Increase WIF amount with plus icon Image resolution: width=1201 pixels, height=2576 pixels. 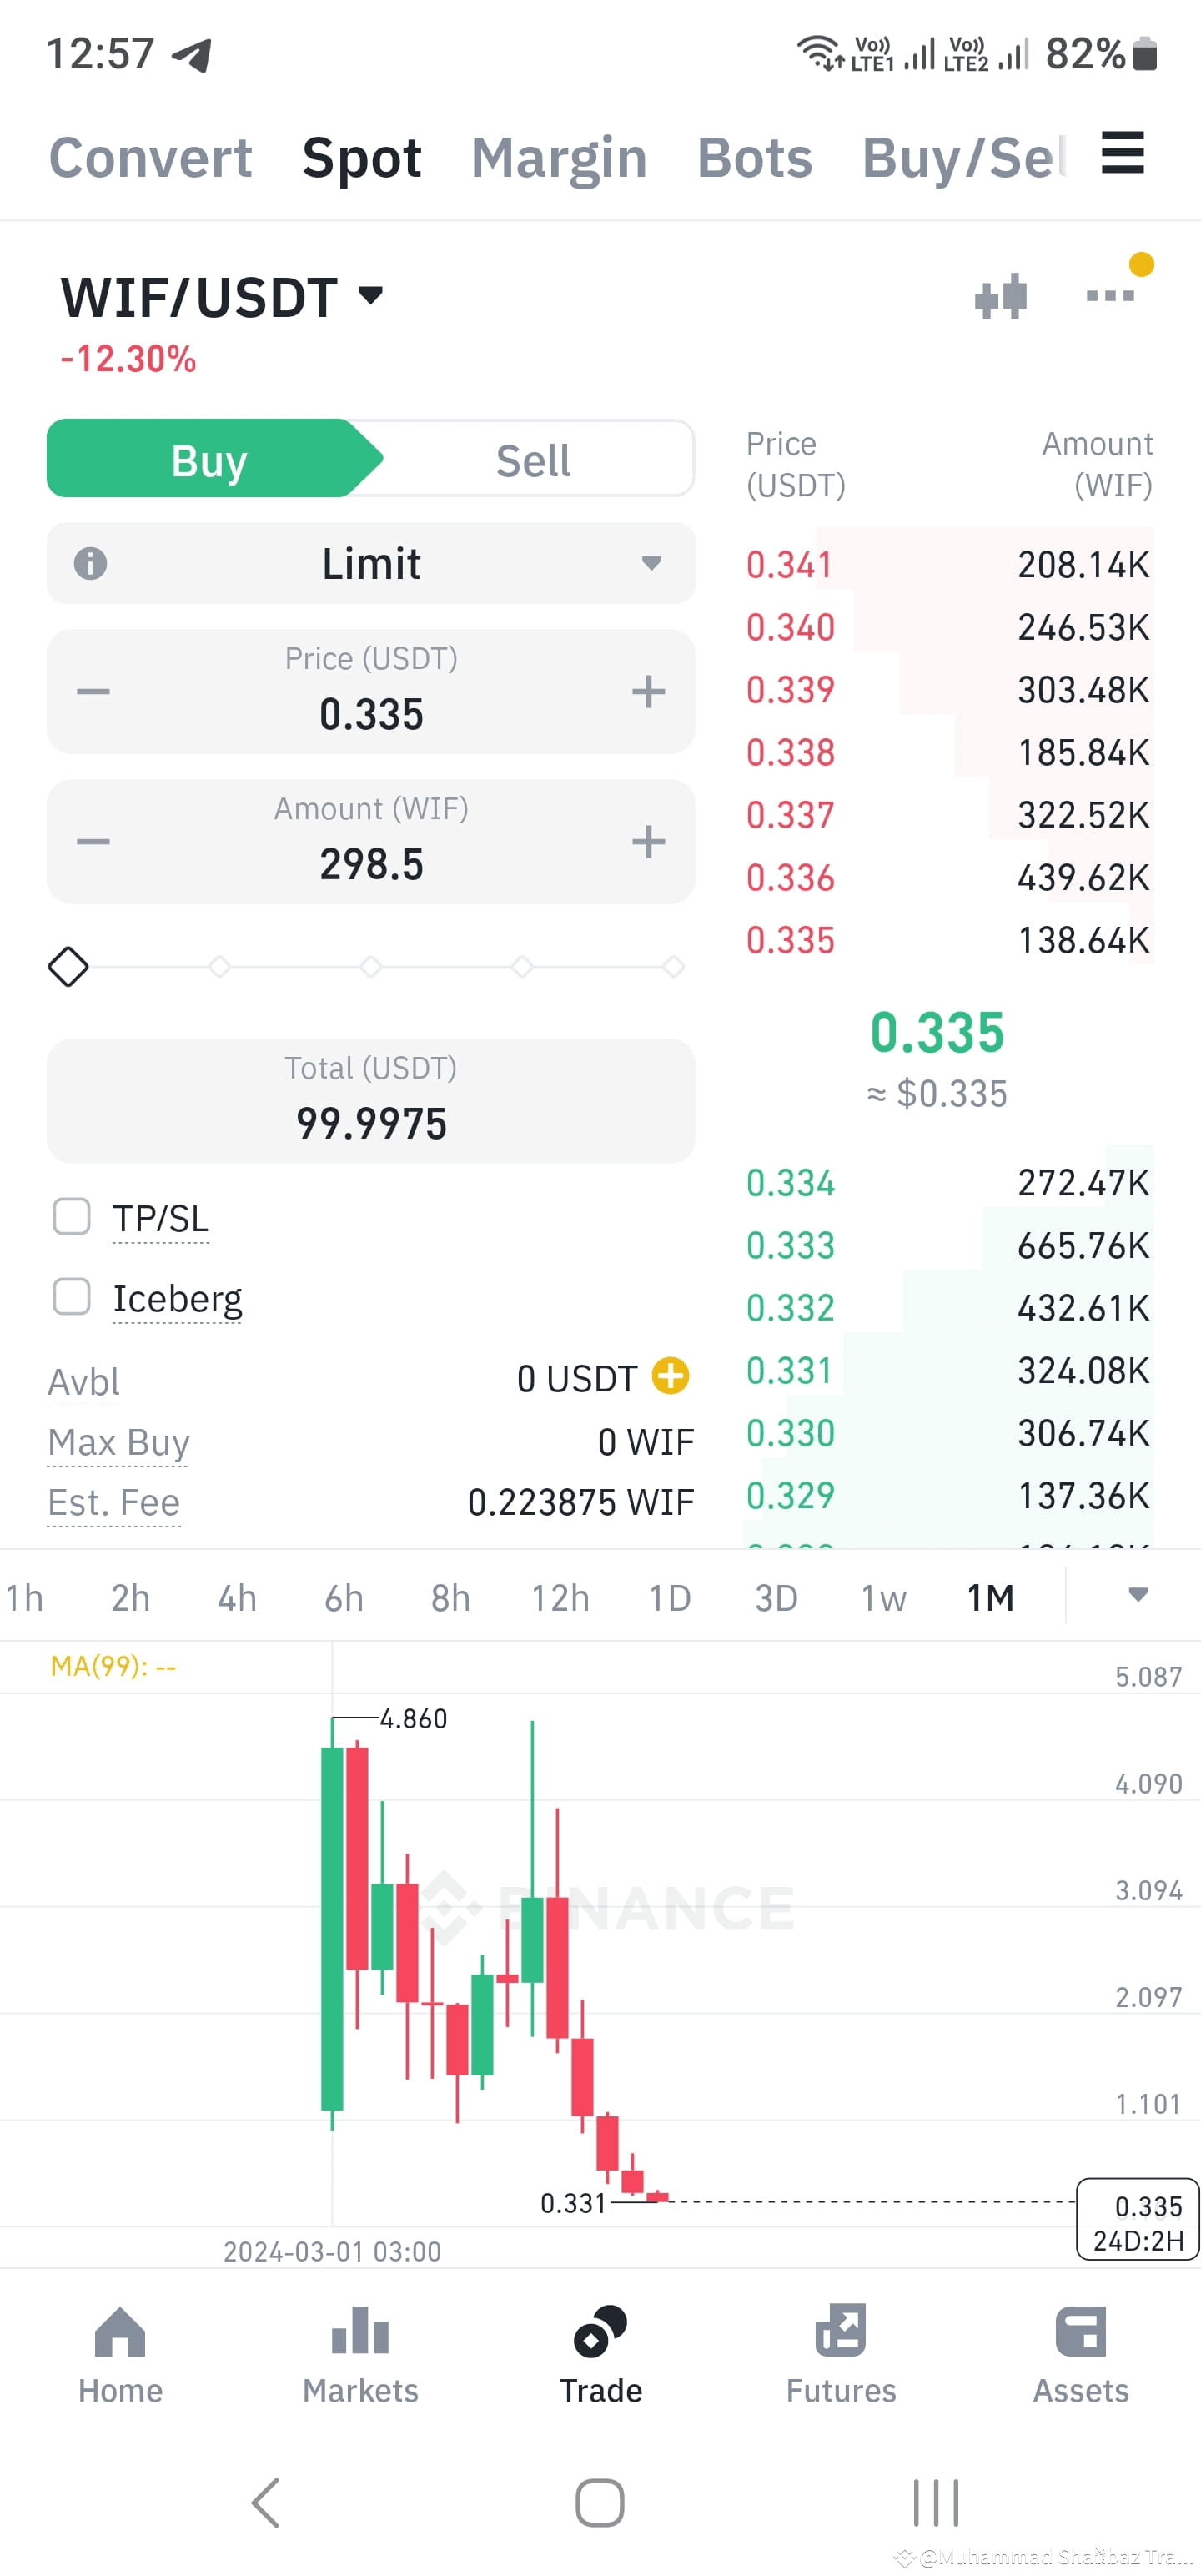point(648,841)
